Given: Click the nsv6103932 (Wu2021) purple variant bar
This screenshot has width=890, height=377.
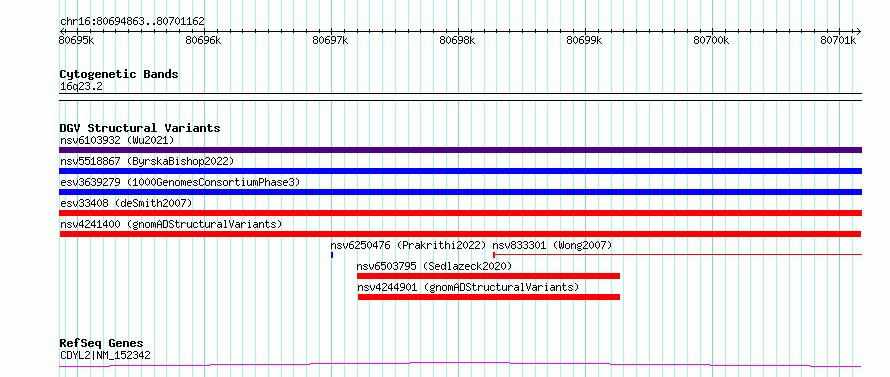Looking at the screenshot, I should coord(460,150).
